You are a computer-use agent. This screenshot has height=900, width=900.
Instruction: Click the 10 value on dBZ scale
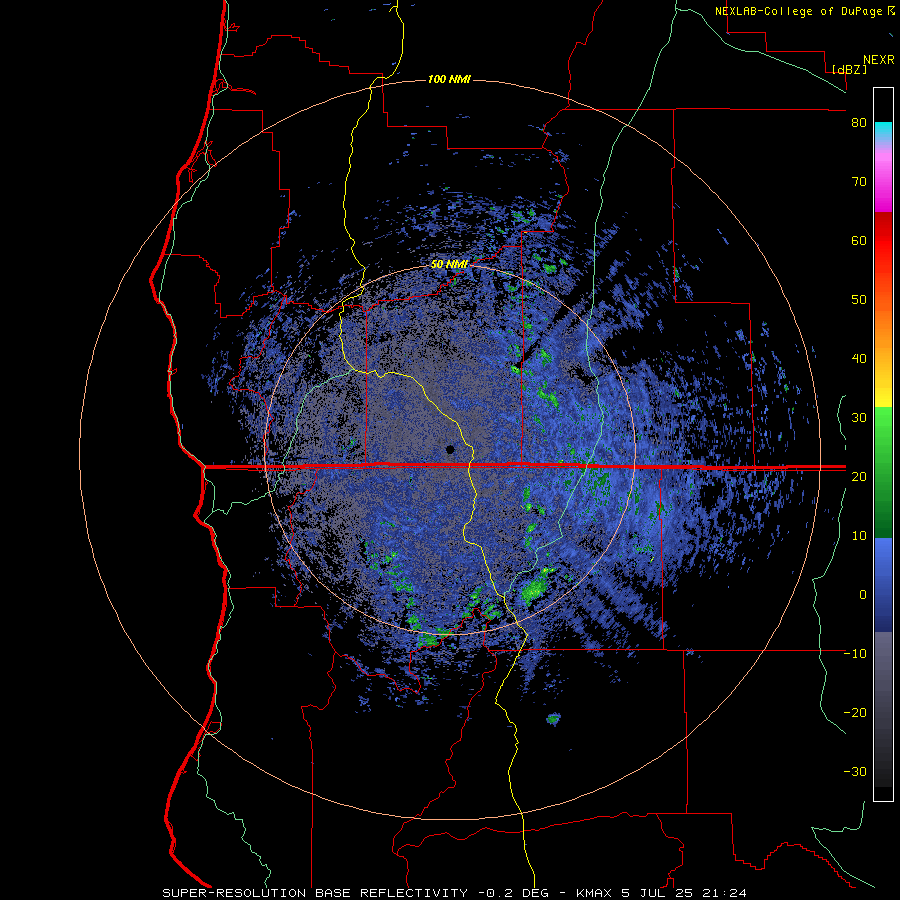[859, 536]
